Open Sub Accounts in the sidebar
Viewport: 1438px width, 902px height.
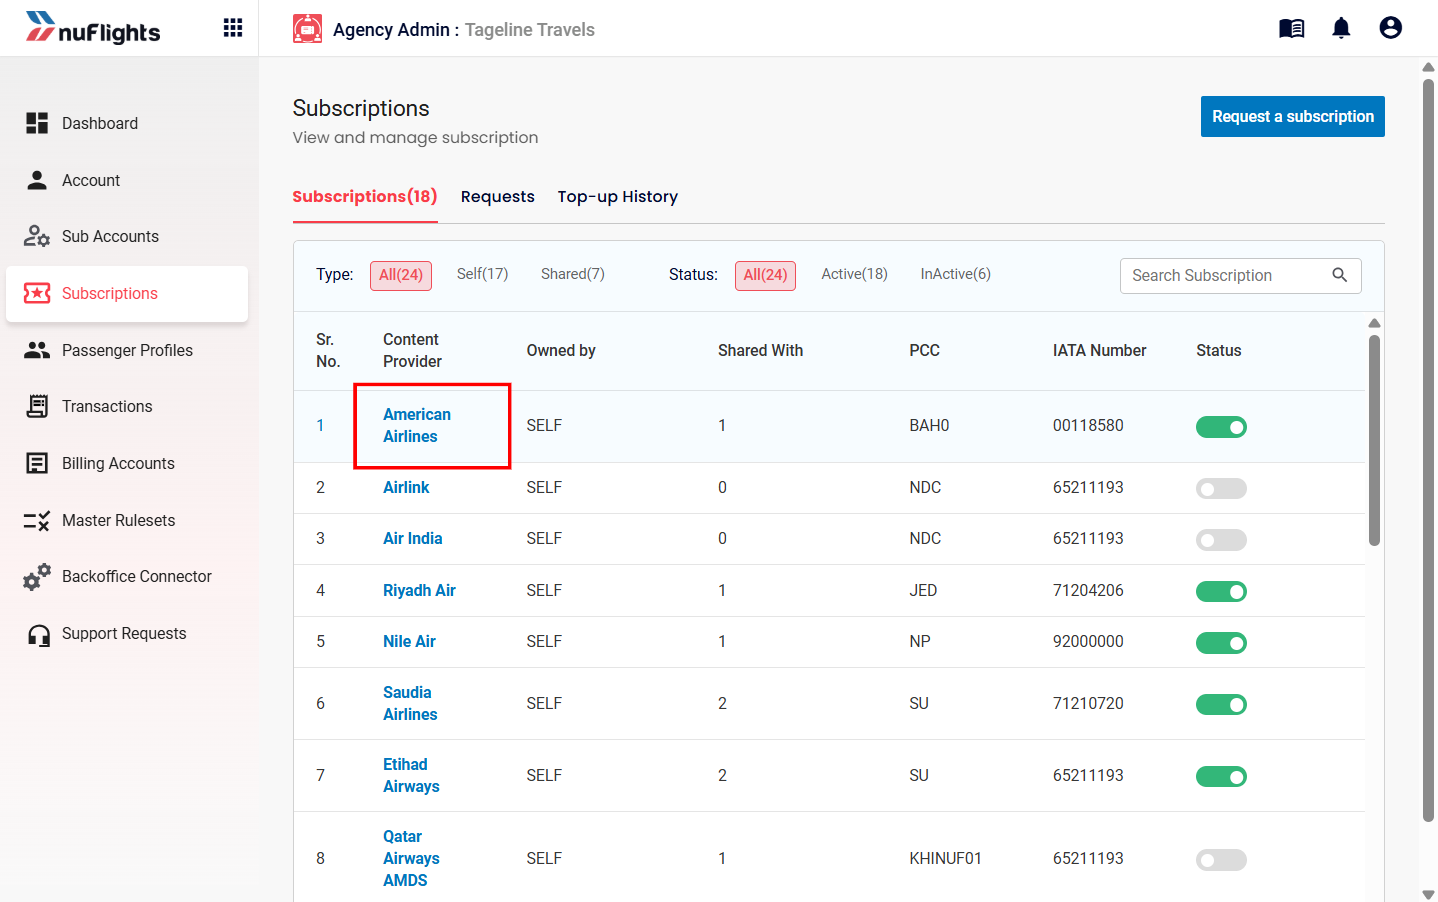[x=110, y=236]
